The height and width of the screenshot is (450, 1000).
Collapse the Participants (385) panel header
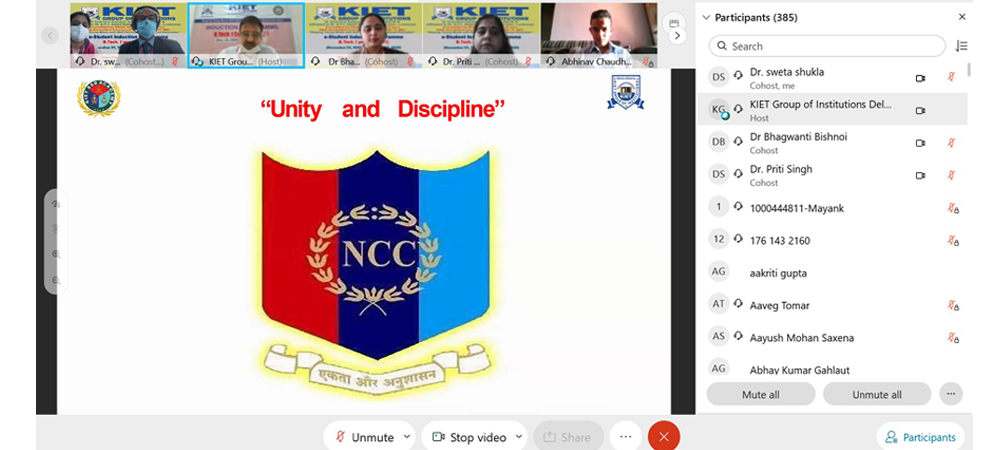(x=706, y=17)
